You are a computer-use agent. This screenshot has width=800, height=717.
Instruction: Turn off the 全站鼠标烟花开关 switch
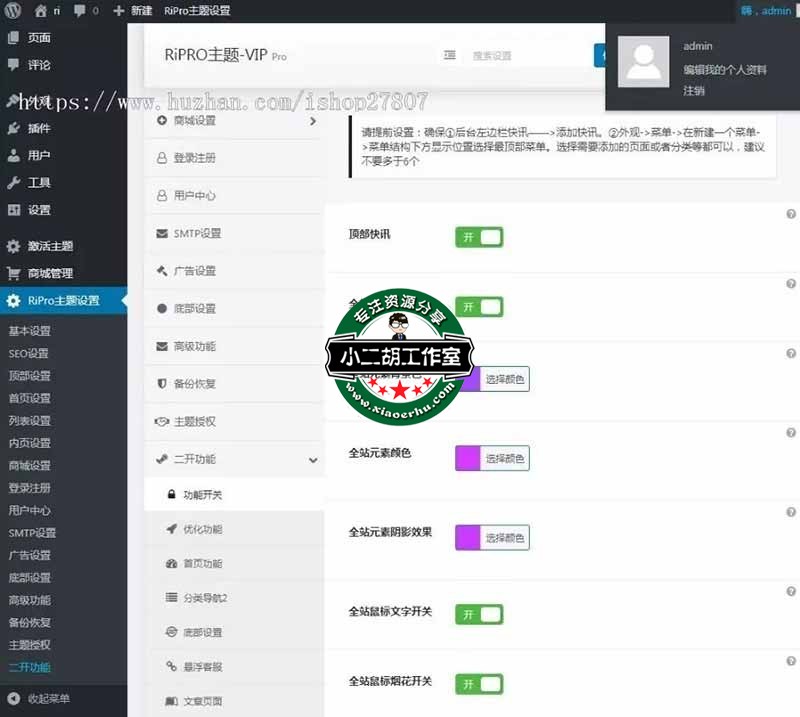(x=479, y=684)
